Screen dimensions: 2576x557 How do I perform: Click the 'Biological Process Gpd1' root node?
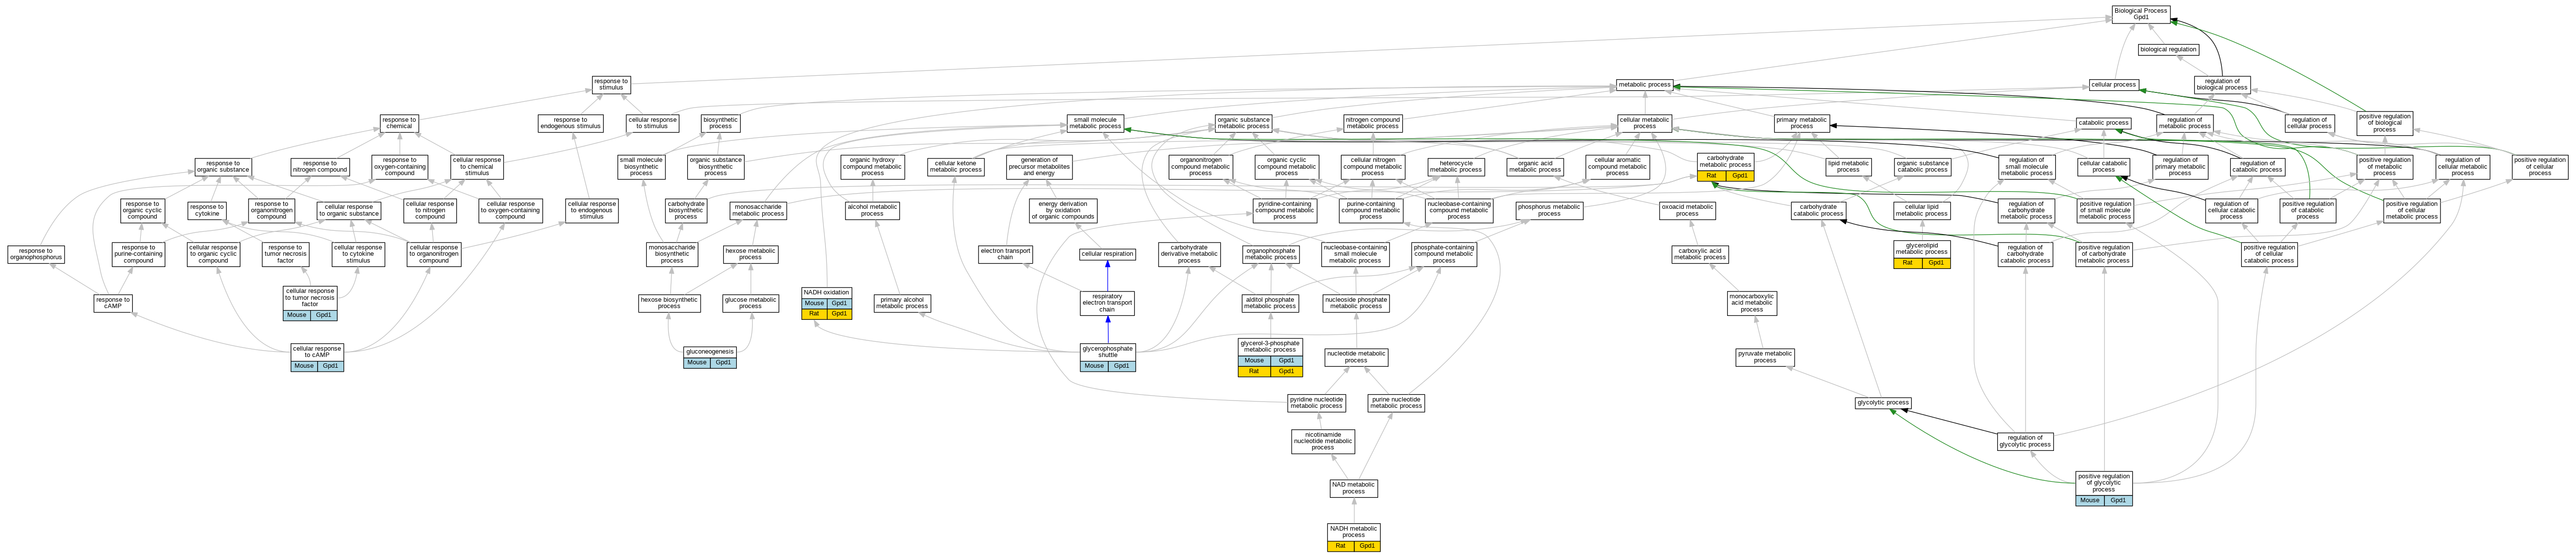click(2140, 14)
